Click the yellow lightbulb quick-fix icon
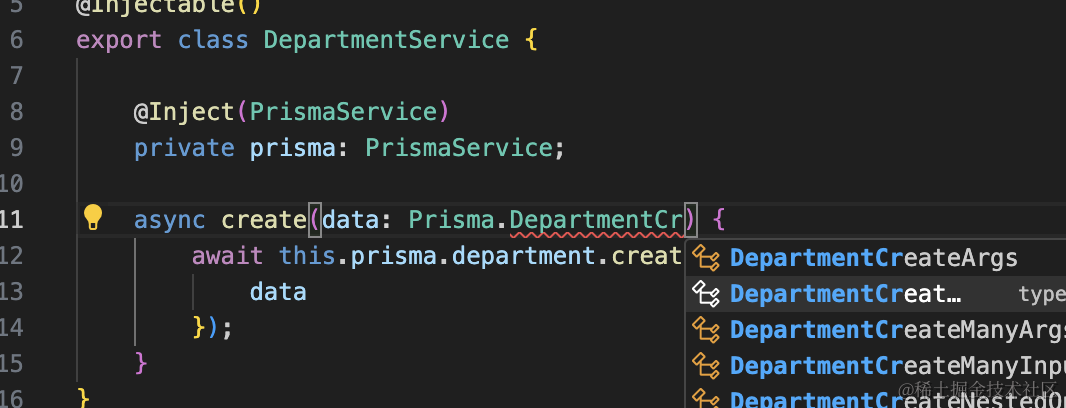Screen dimensions: 1066x408 [93, 217]
